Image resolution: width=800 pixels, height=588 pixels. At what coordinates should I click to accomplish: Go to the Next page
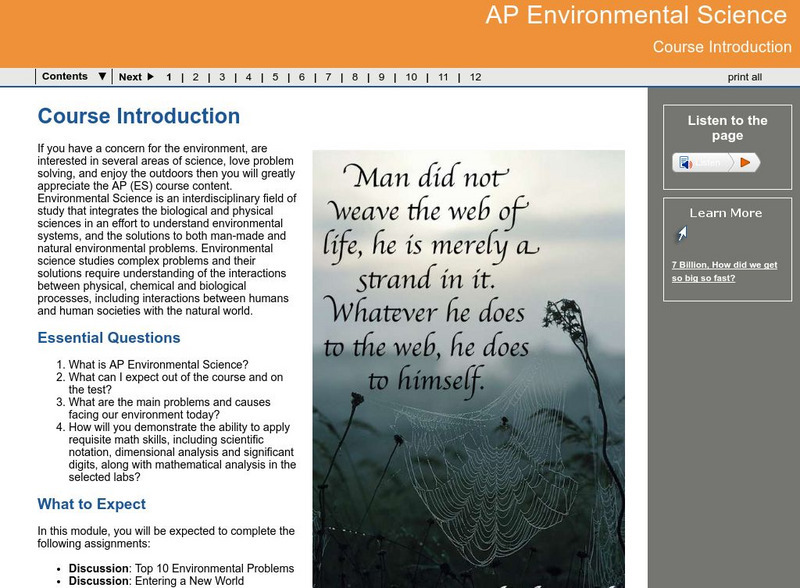click(x=136, y=77)
